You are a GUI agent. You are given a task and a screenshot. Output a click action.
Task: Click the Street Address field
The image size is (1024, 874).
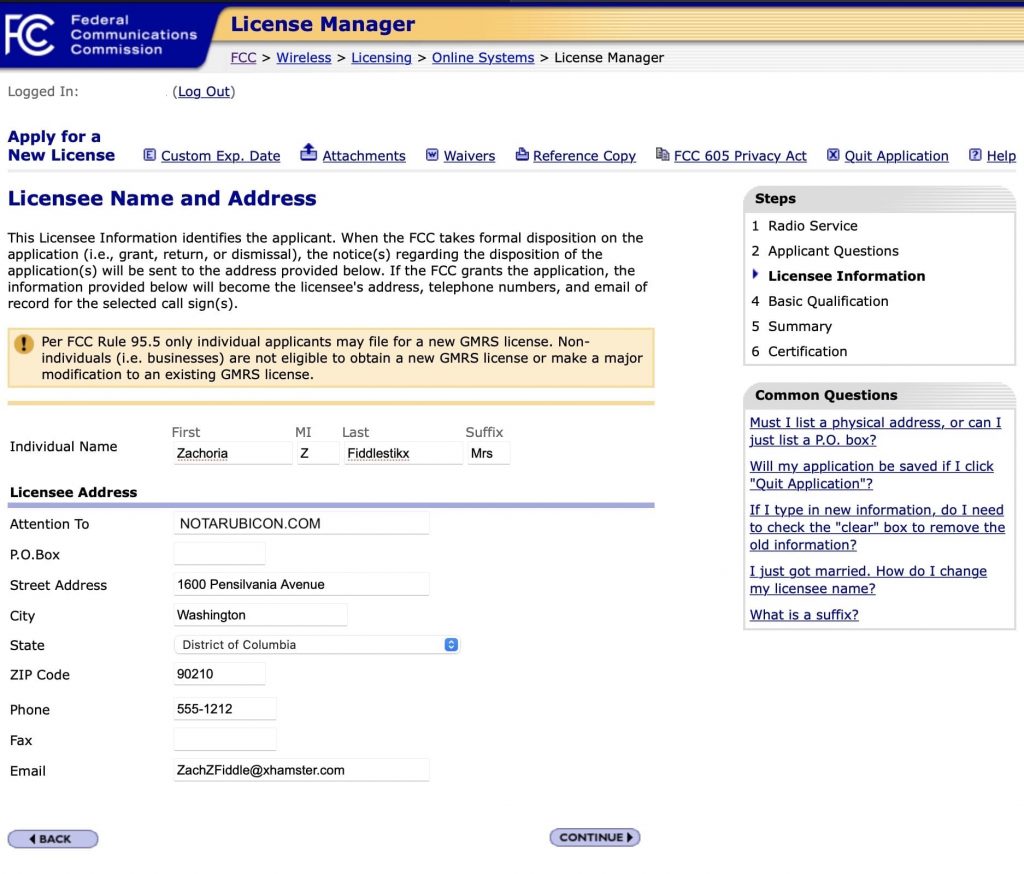(301, 585)
